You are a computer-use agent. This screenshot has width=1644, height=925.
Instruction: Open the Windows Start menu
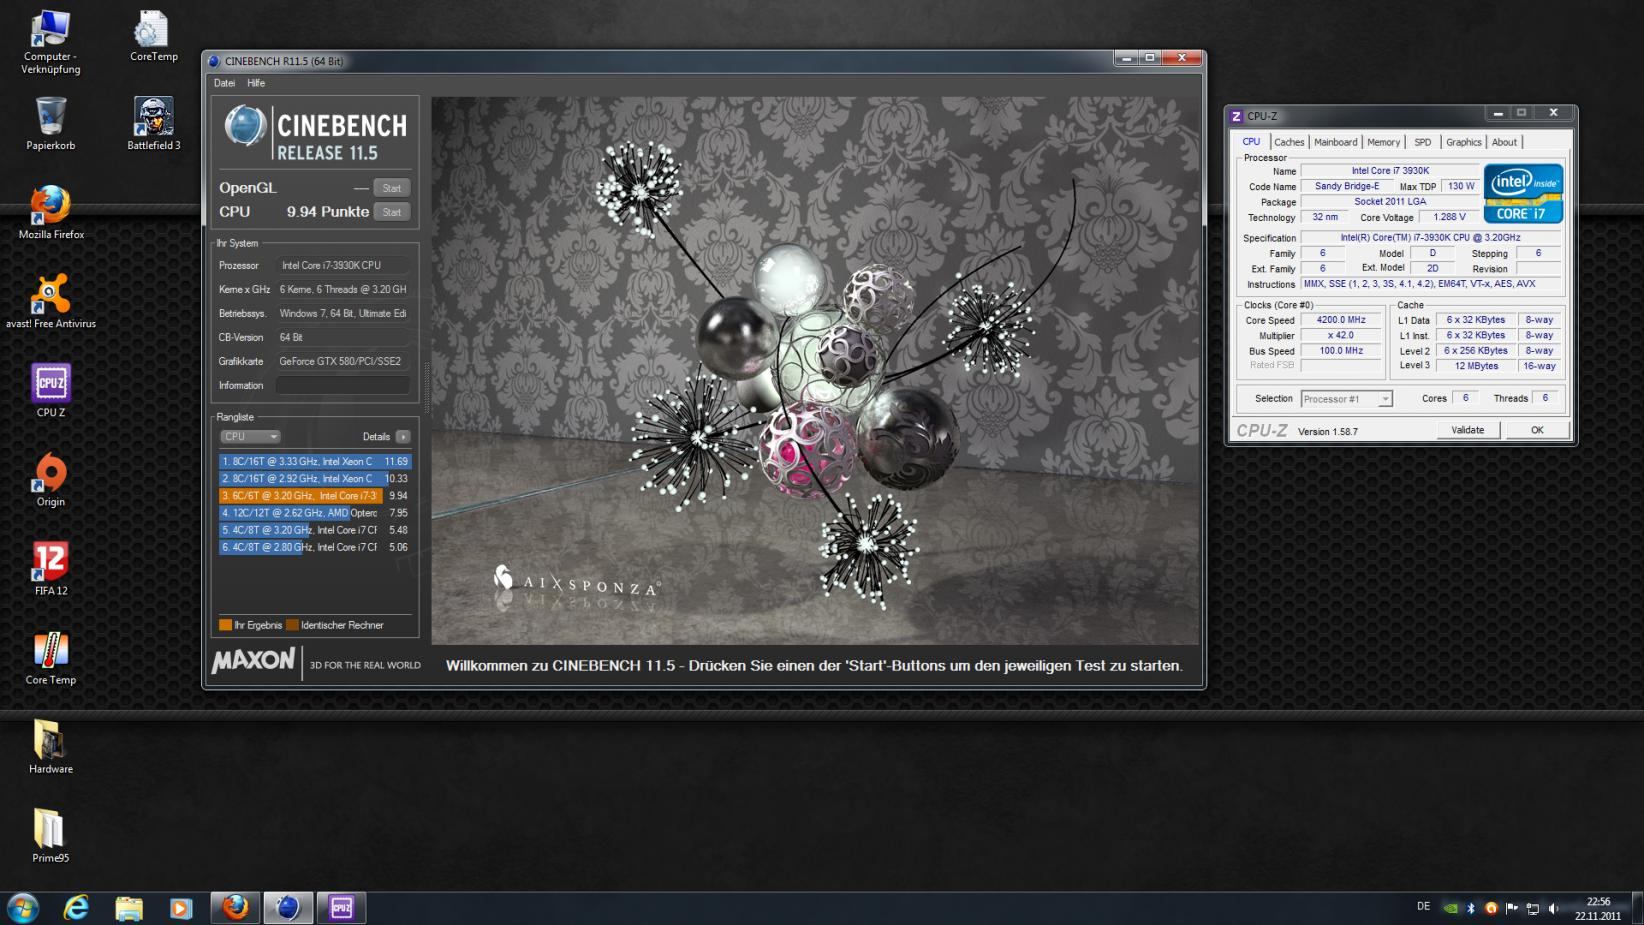pos(22,908)
